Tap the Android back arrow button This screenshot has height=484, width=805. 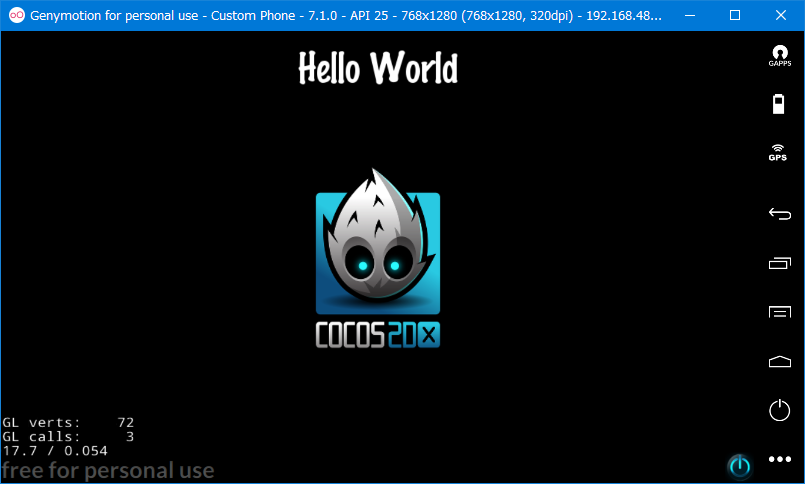point(779,214)
